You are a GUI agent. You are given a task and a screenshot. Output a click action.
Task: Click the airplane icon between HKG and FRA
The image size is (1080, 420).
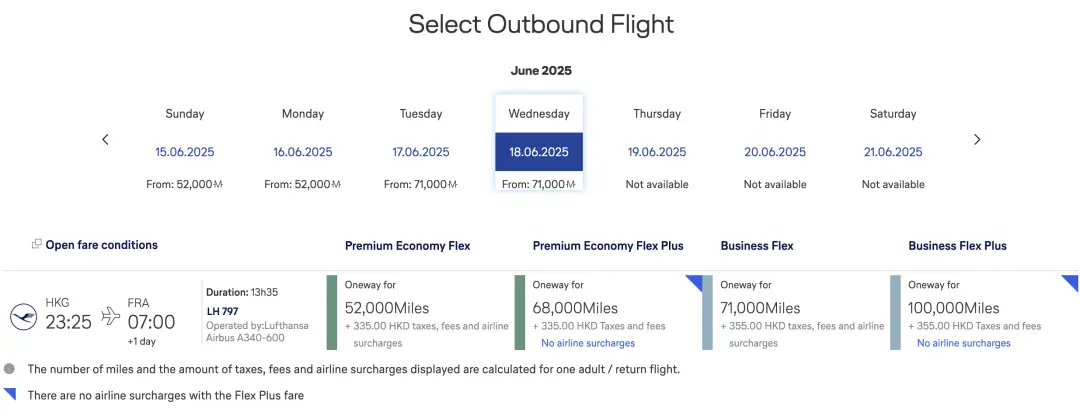pyautogui.click(x=110, y=316)
